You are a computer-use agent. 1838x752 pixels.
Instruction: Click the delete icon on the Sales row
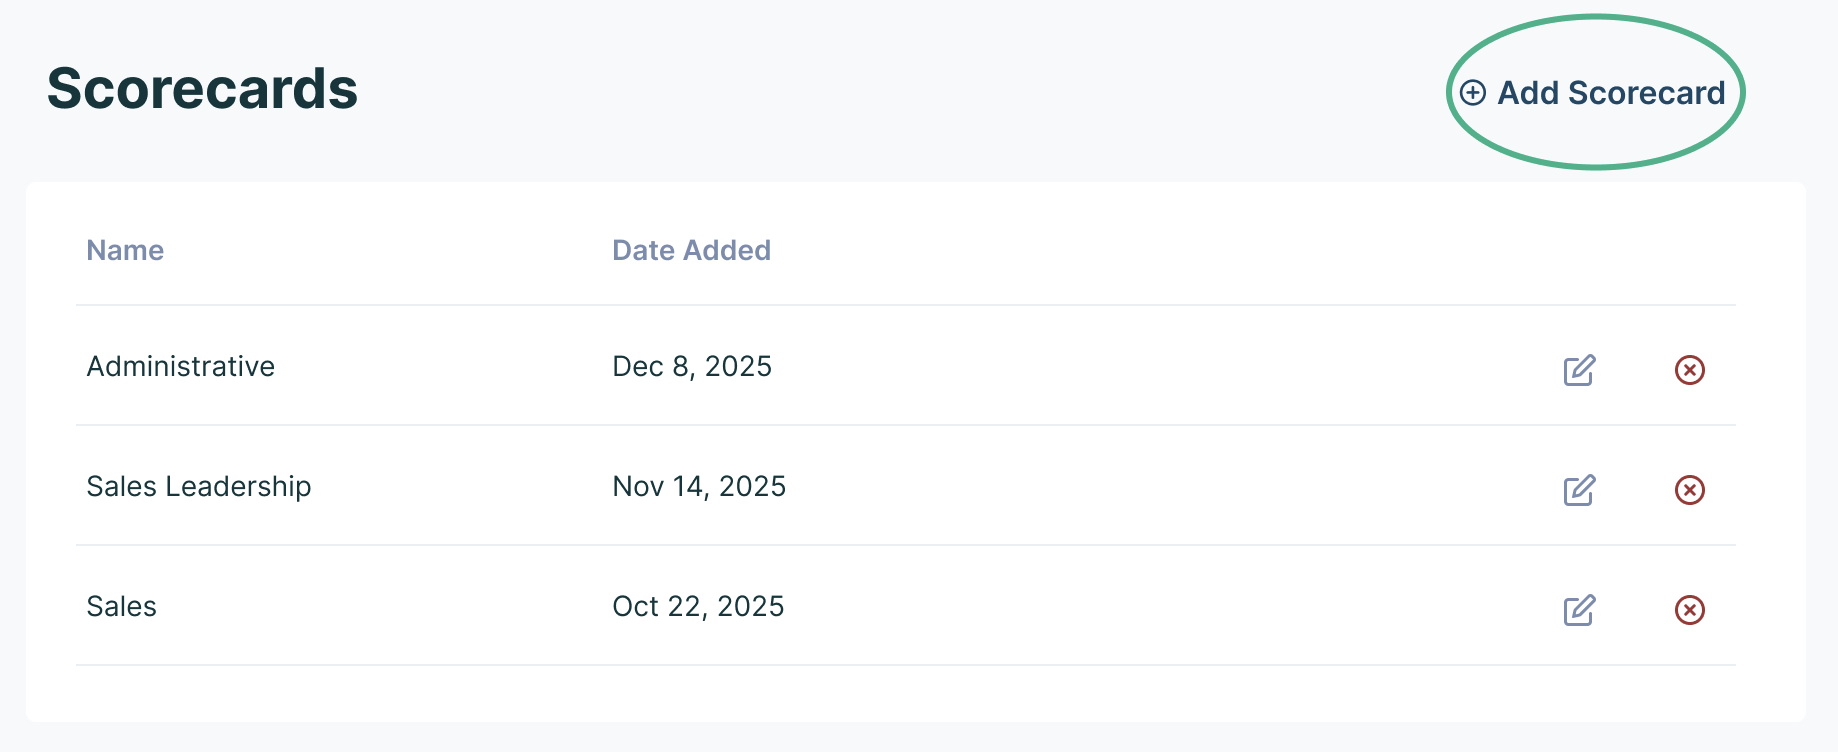[1690, 609]
